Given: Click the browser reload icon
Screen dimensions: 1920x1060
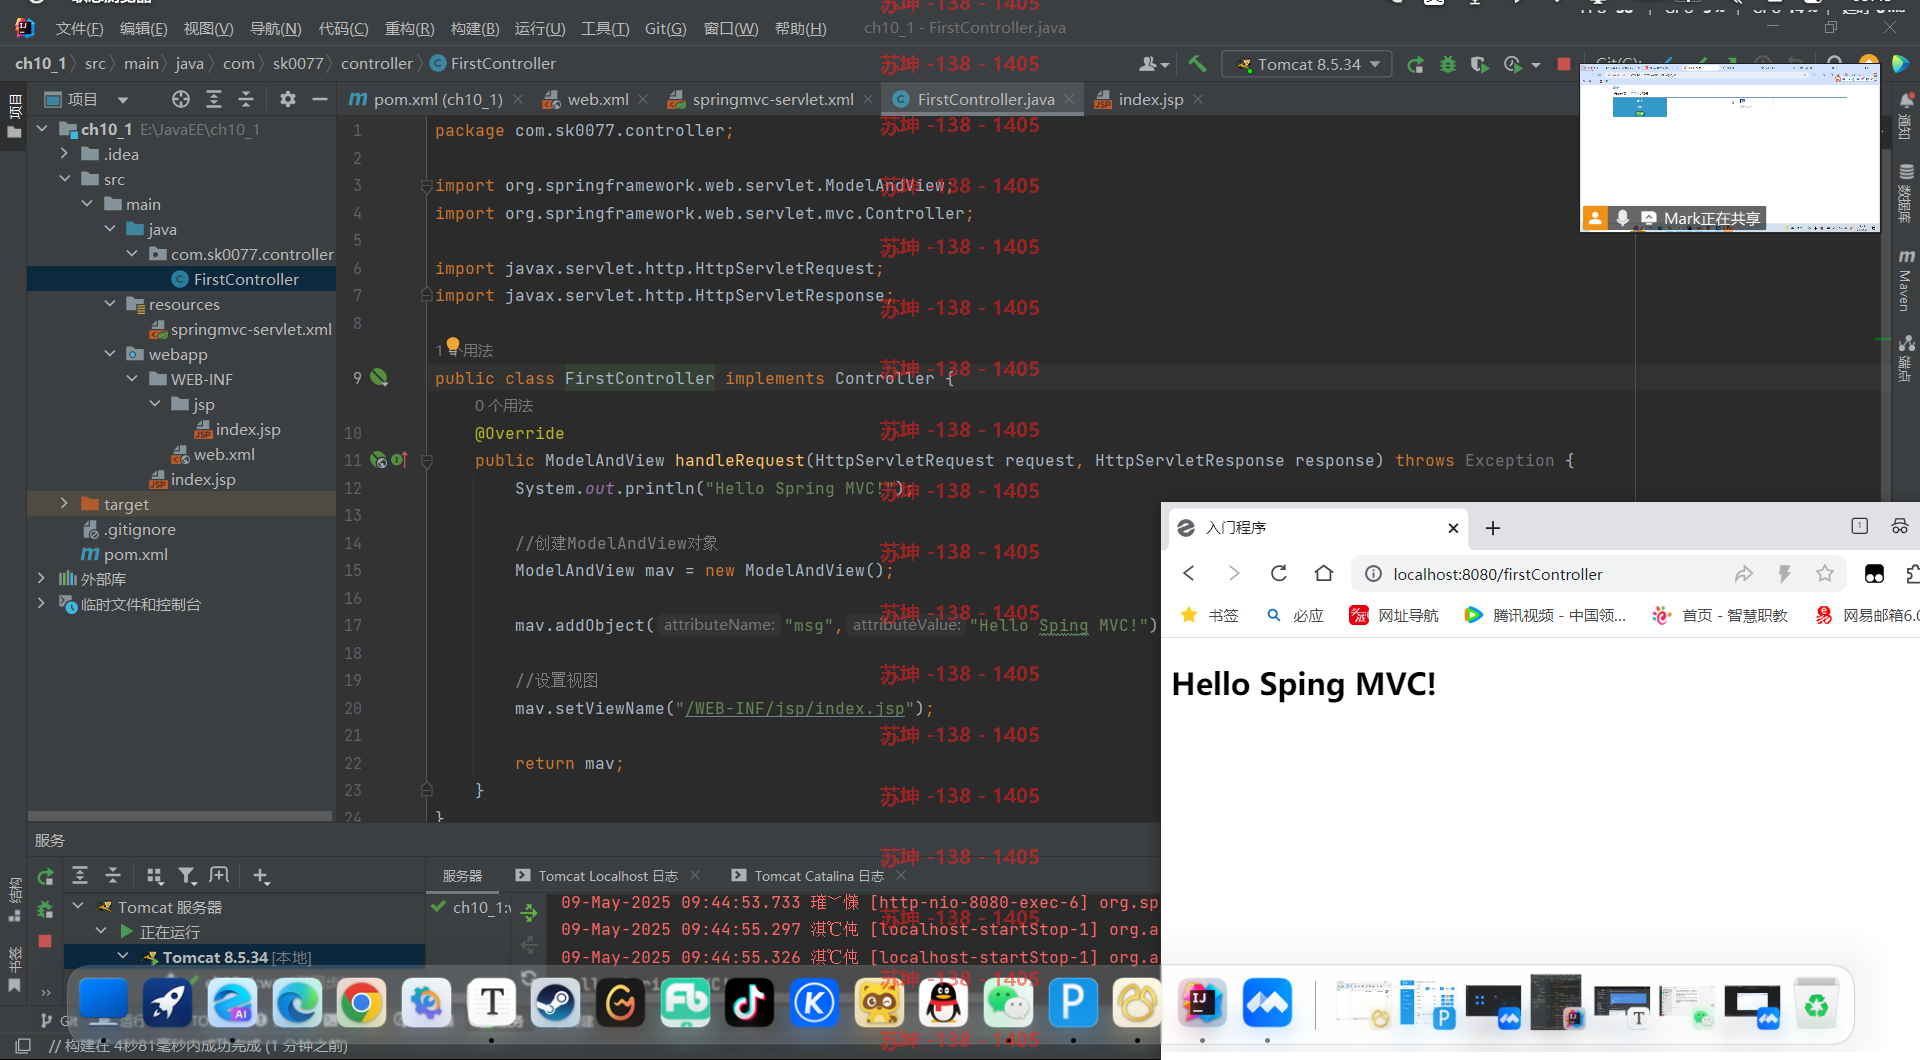Looking at the screenshot, I should [x=1278, y=573].
